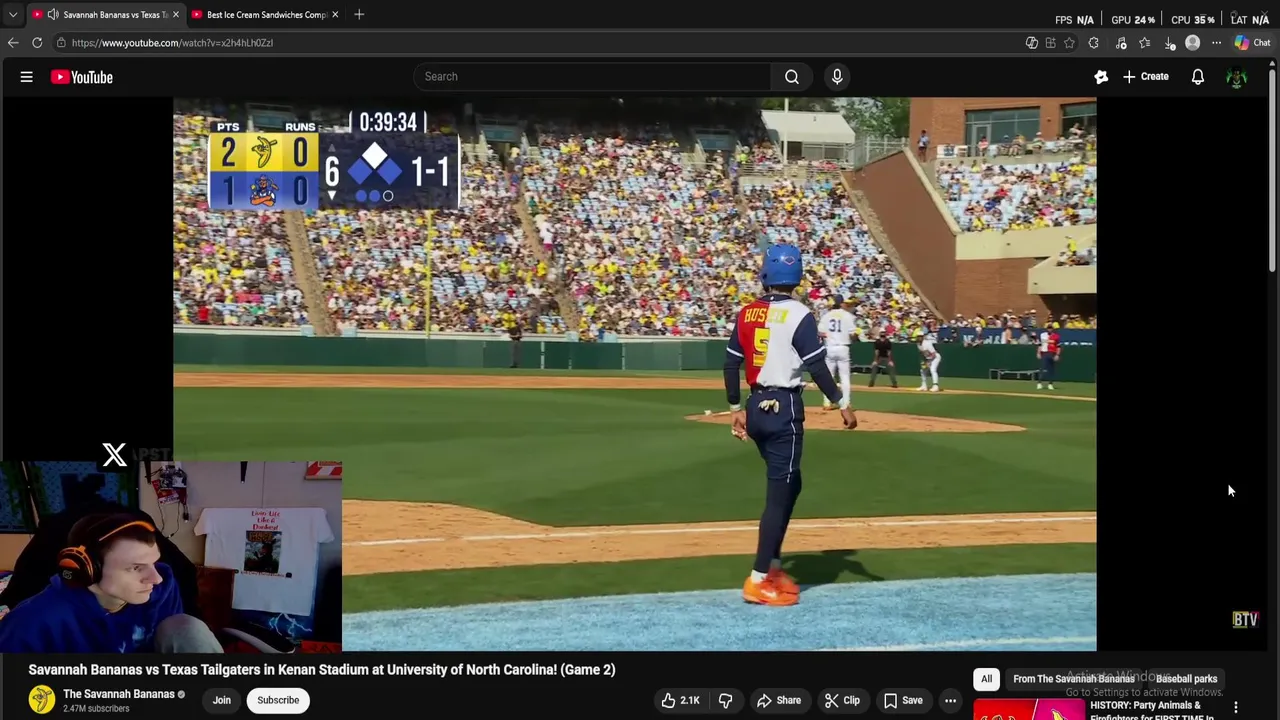Image resolution: width=1280 pixels, height=720 pixels.
Task: Open the favorites list icon
Action: coord(1145,43)
